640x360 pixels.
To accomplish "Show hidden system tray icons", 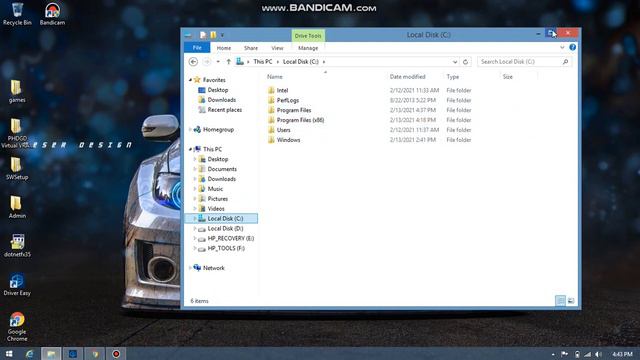I will (553, 355).
